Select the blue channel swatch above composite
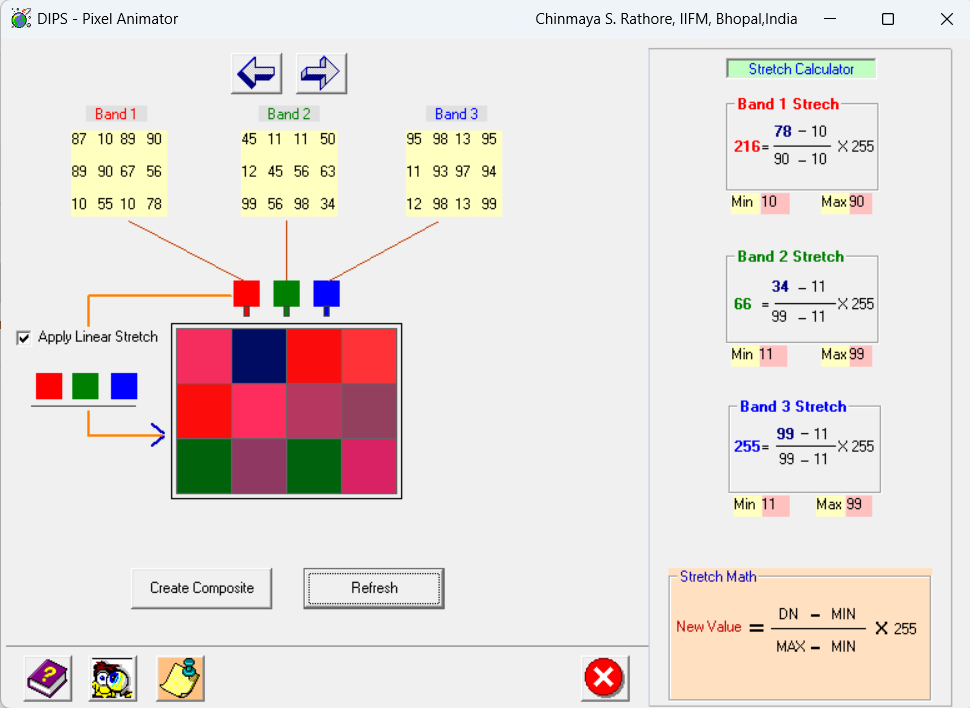The width and height of the screenshot is (970, 708). (326, 293)
